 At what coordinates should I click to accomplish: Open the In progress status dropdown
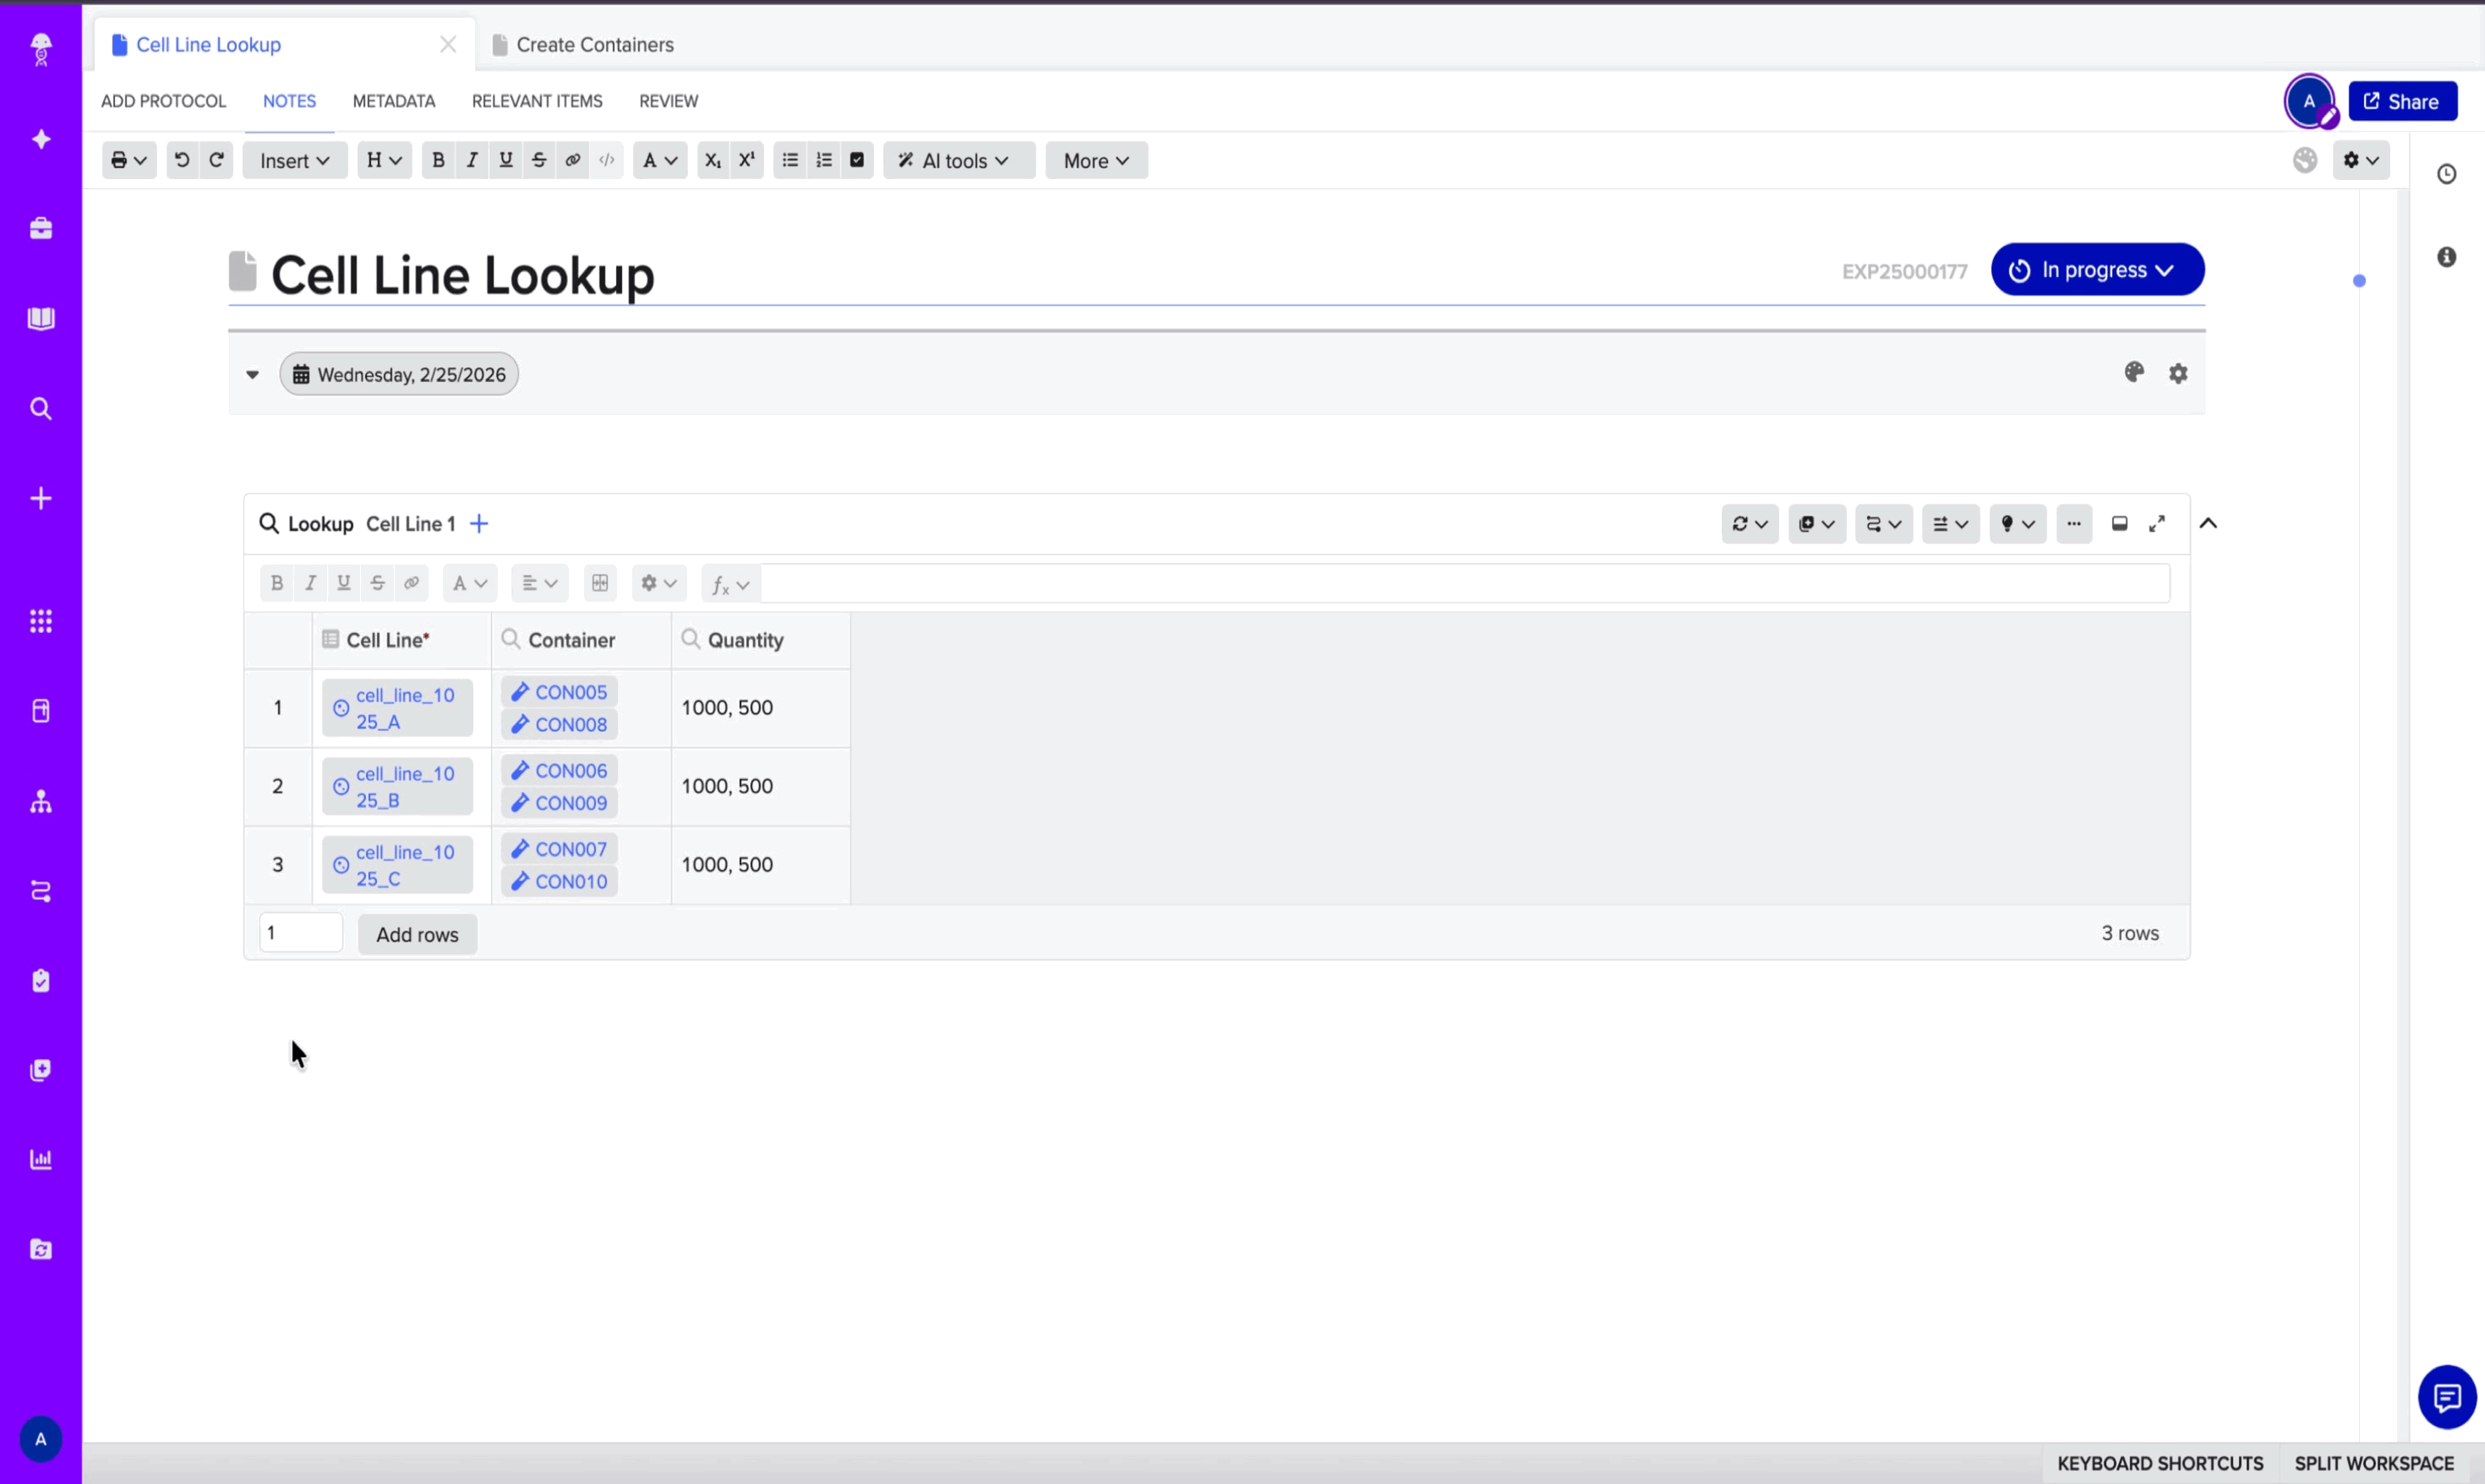2096,269
